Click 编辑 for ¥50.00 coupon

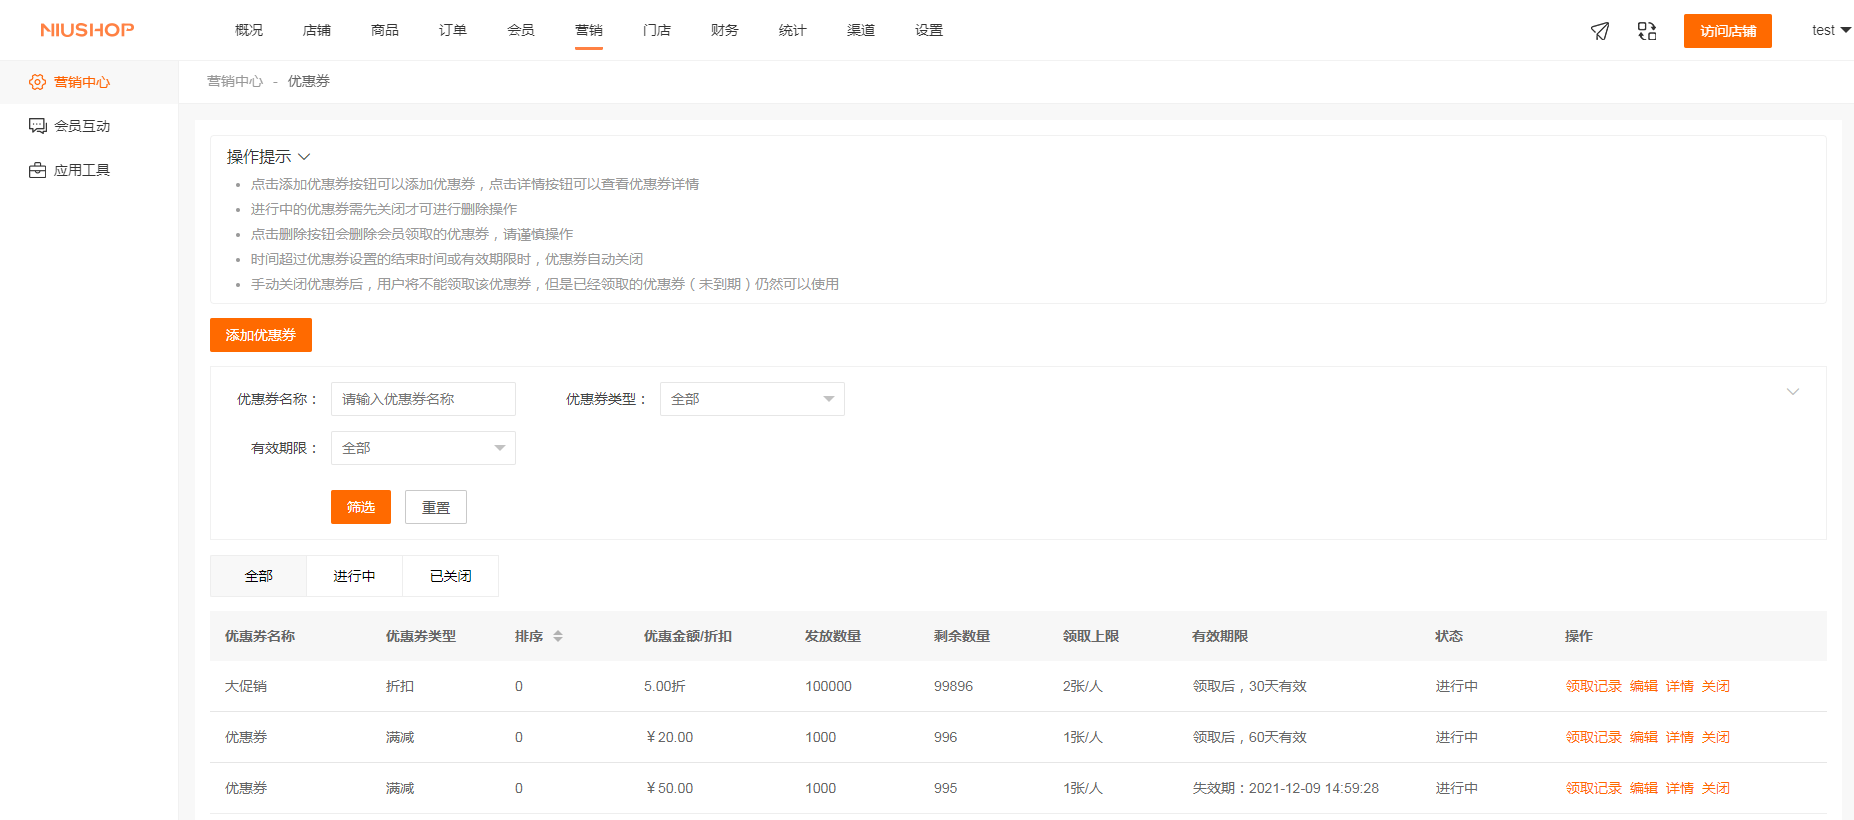[x=1644, y=788]
